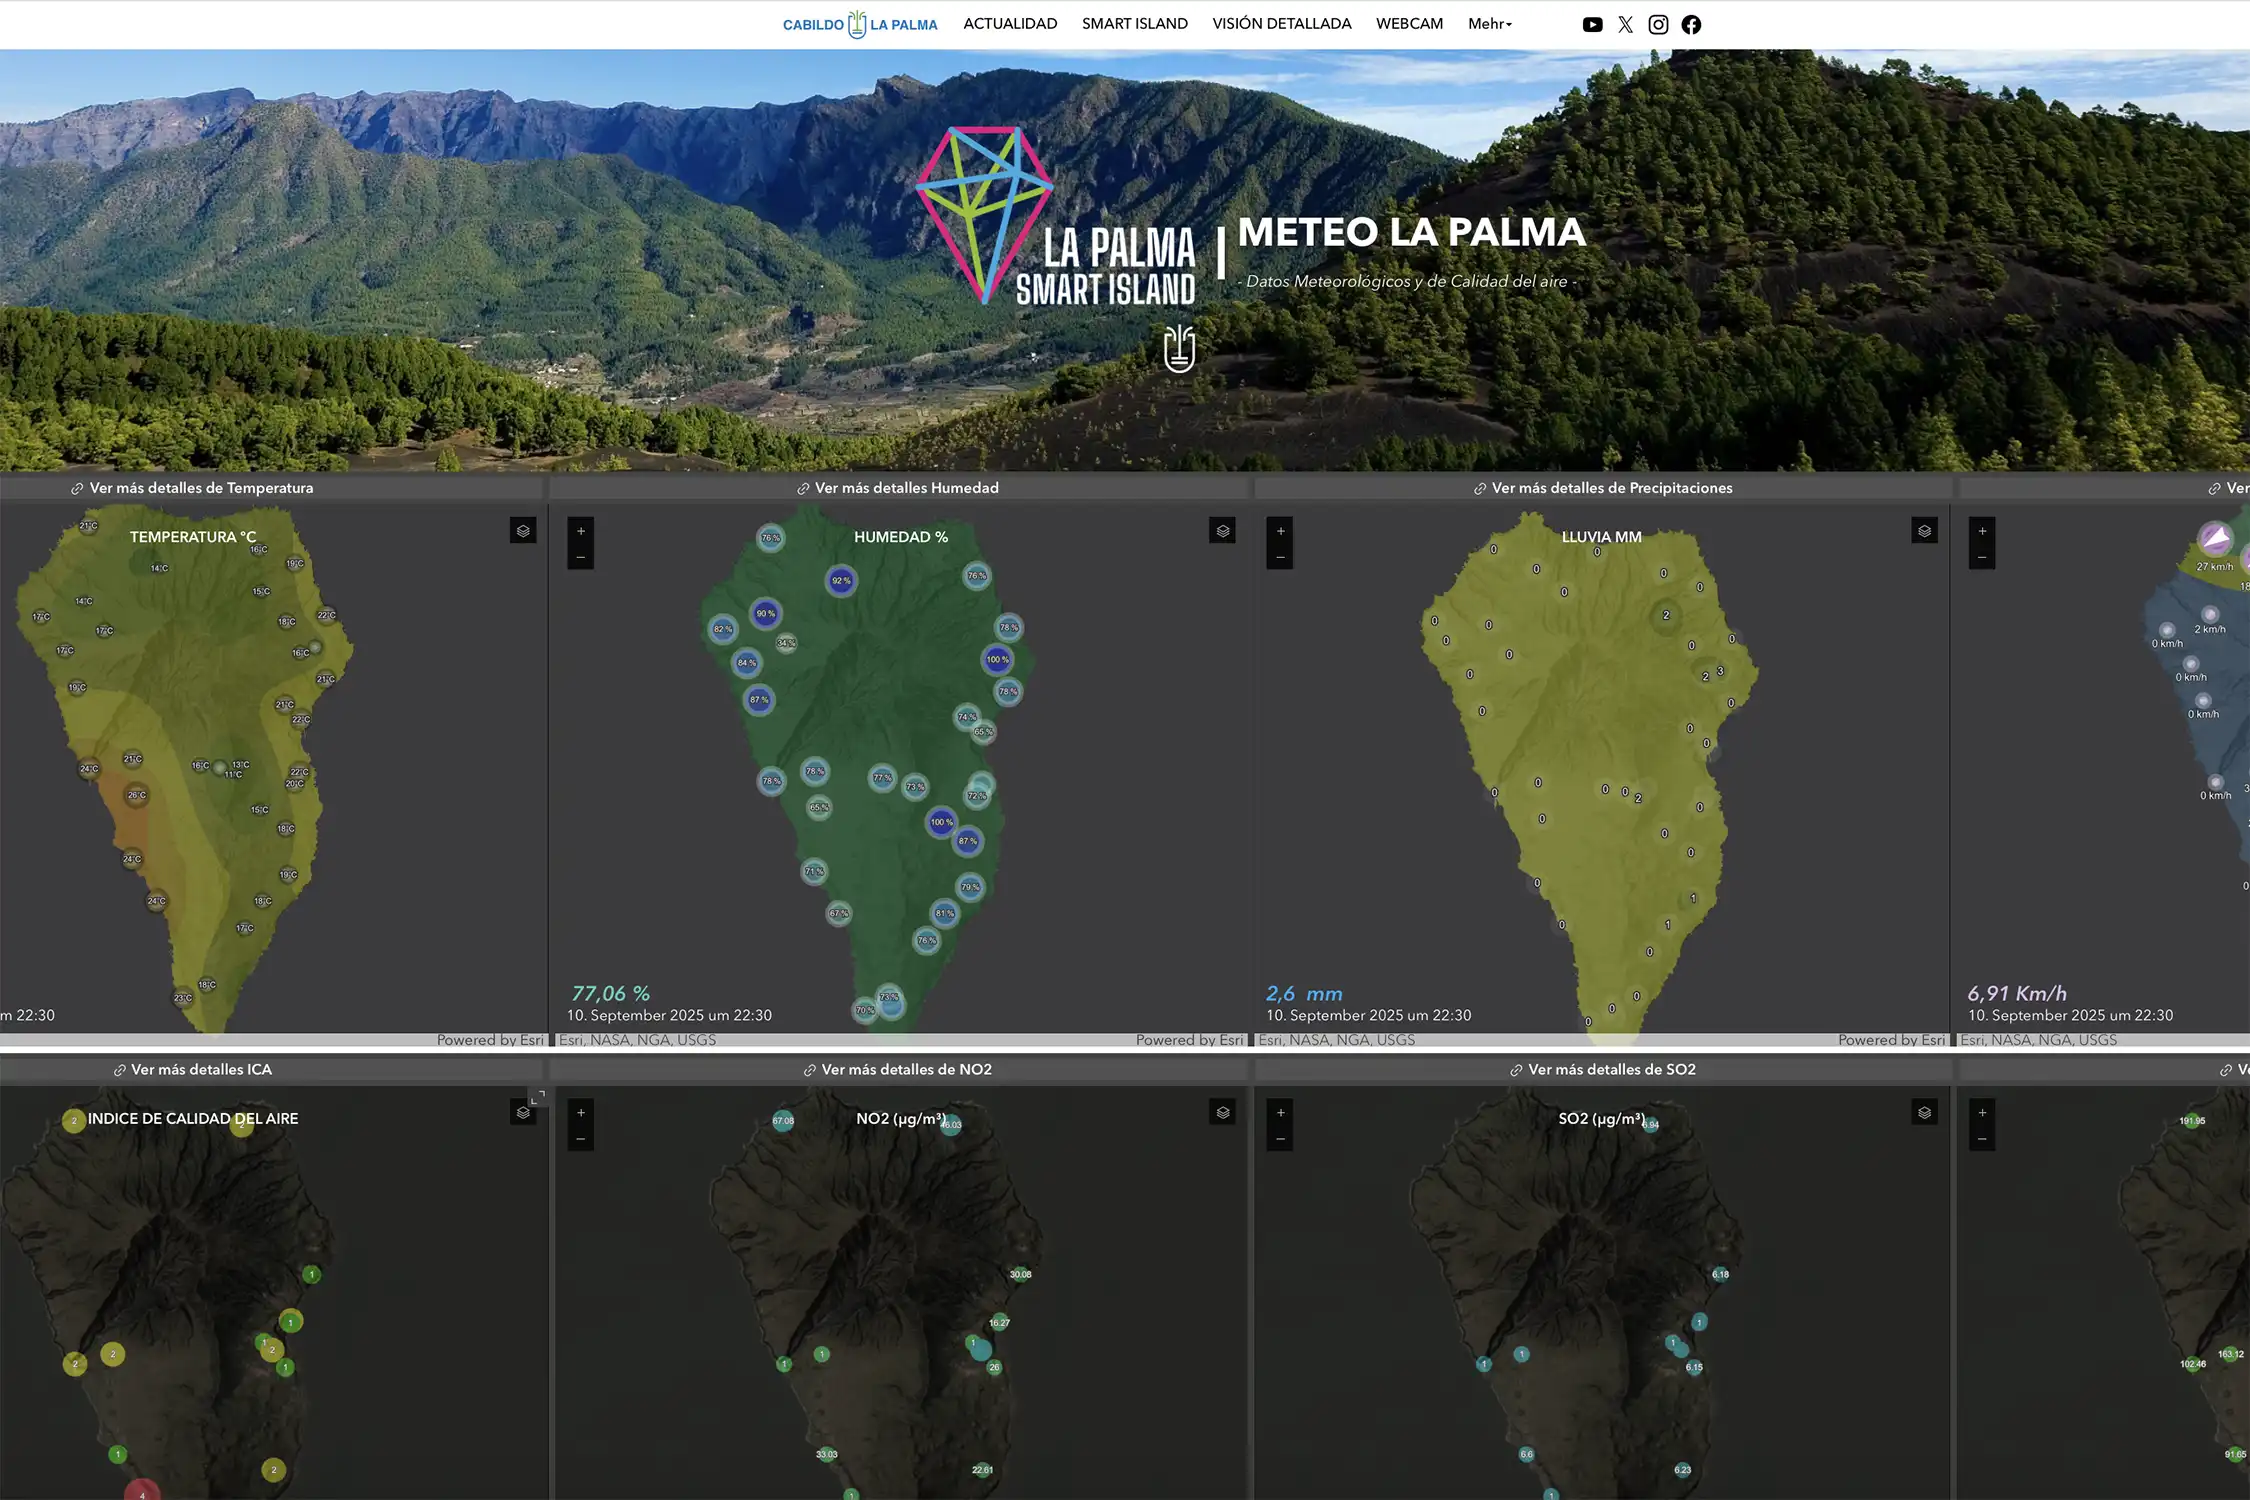Open the VISIÓN DETALLADA menu item

1282,24
